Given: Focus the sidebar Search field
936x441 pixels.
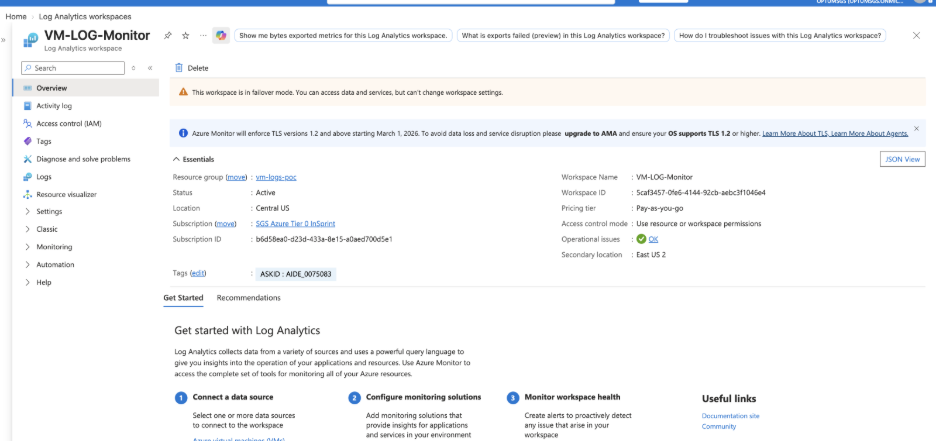Looking at the screenshot, I should pos(73,68).
